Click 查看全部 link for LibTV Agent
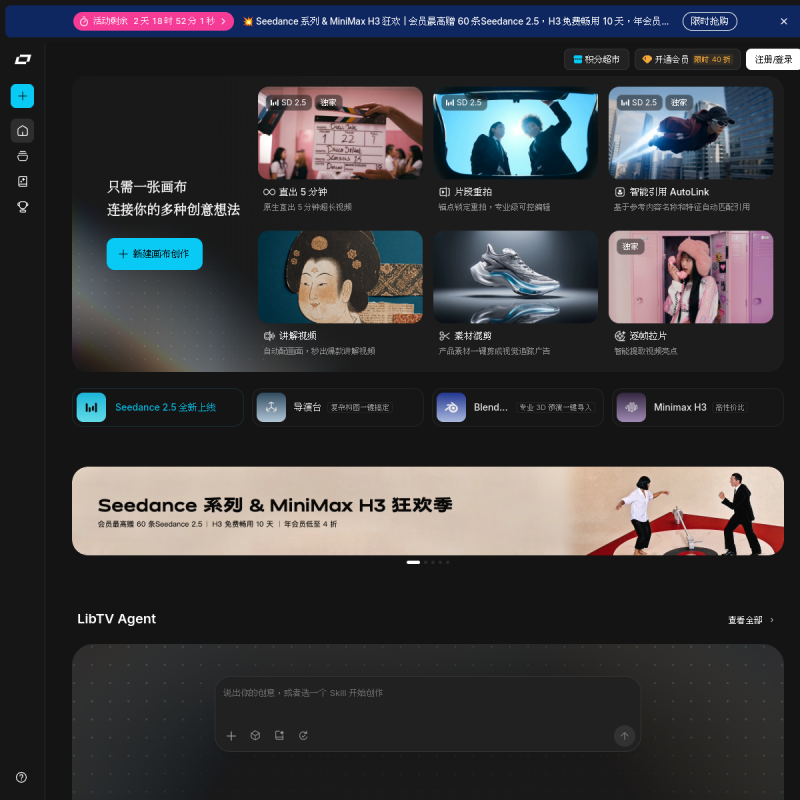 745,620
